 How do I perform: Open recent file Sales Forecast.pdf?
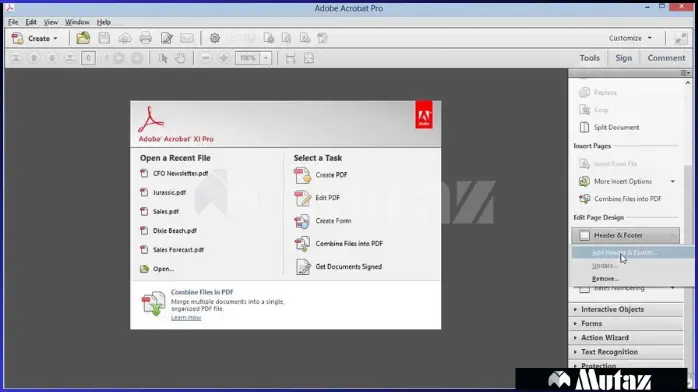pyautogui.click(x=178, y=250)
